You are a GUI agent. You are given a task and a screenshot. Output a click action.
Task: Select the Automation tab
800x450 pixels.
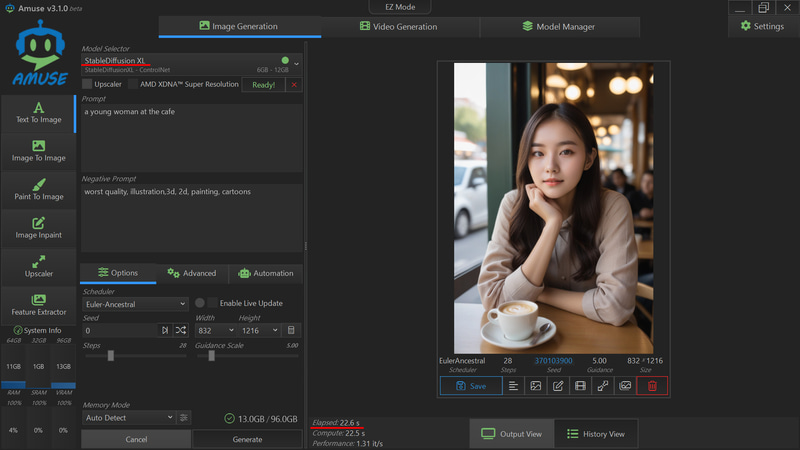pos(266,273)
